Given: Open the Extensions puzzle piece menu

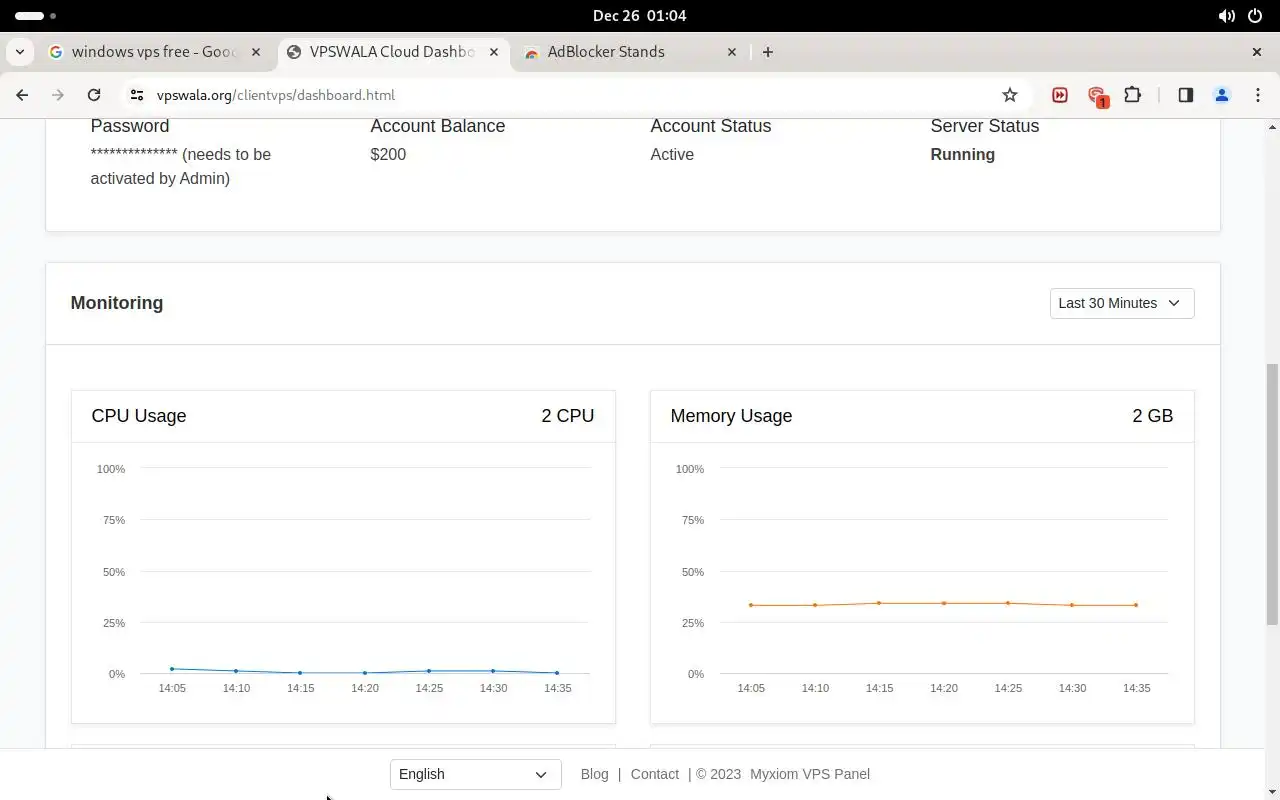Looking at the screenshot, I should coord(1133,95).
